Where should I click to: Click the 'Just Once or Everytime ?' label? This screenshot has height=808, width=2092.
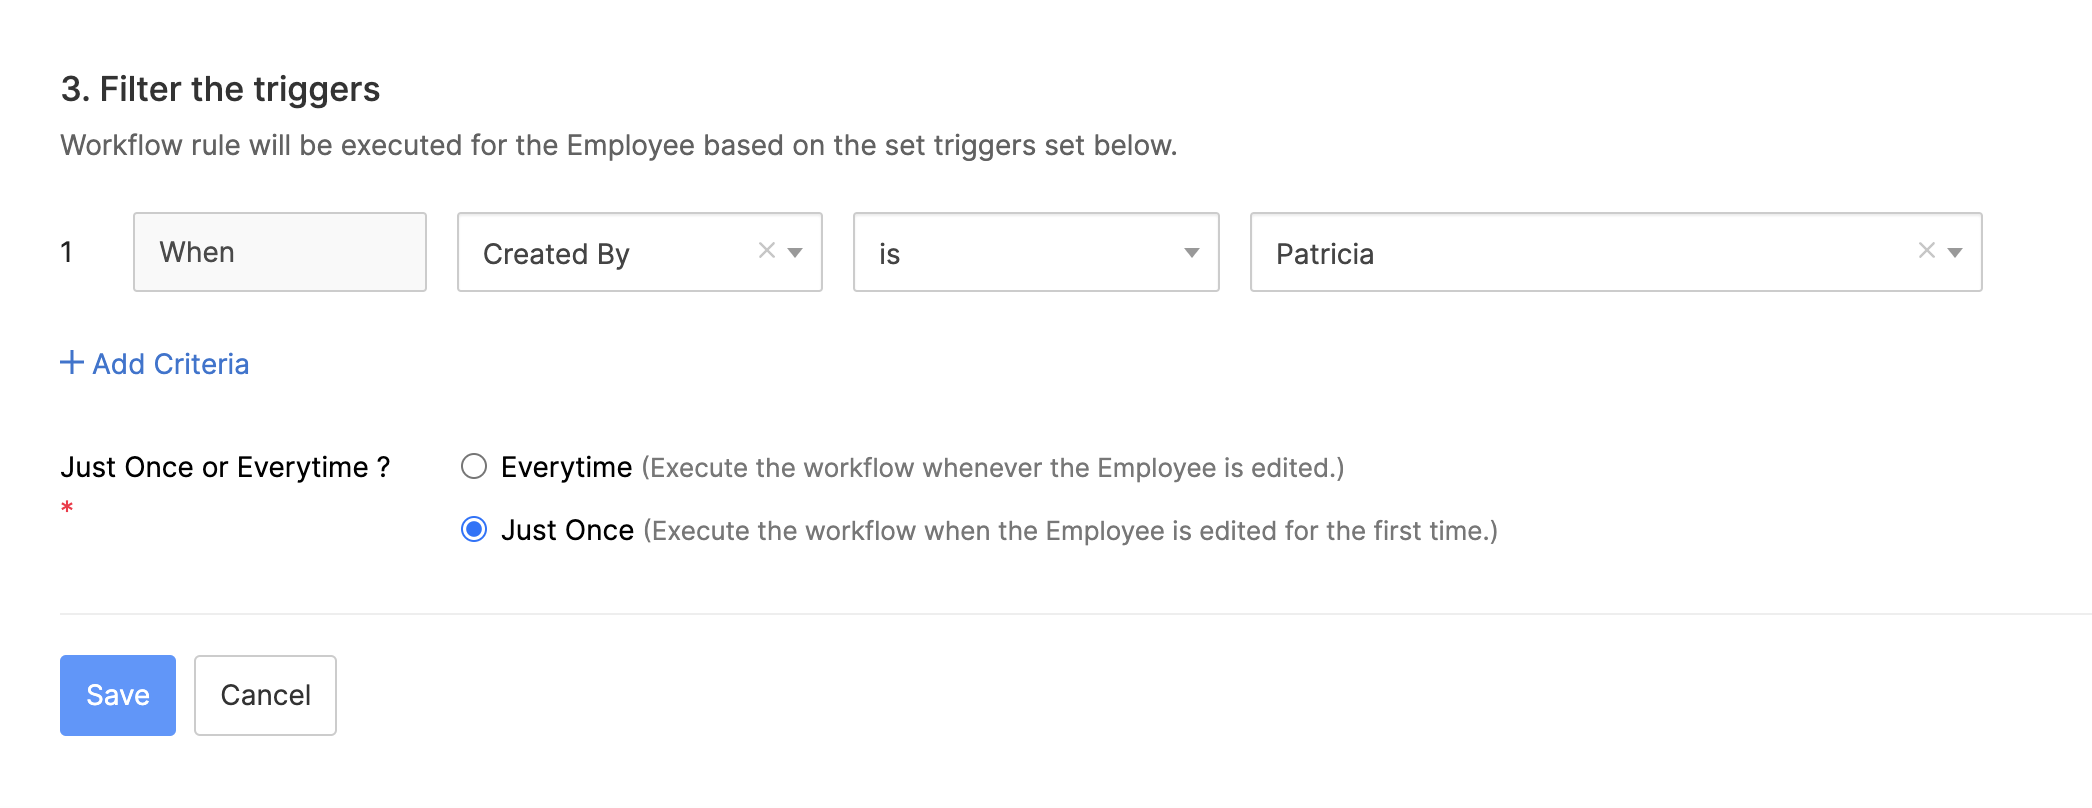[225, 466]
